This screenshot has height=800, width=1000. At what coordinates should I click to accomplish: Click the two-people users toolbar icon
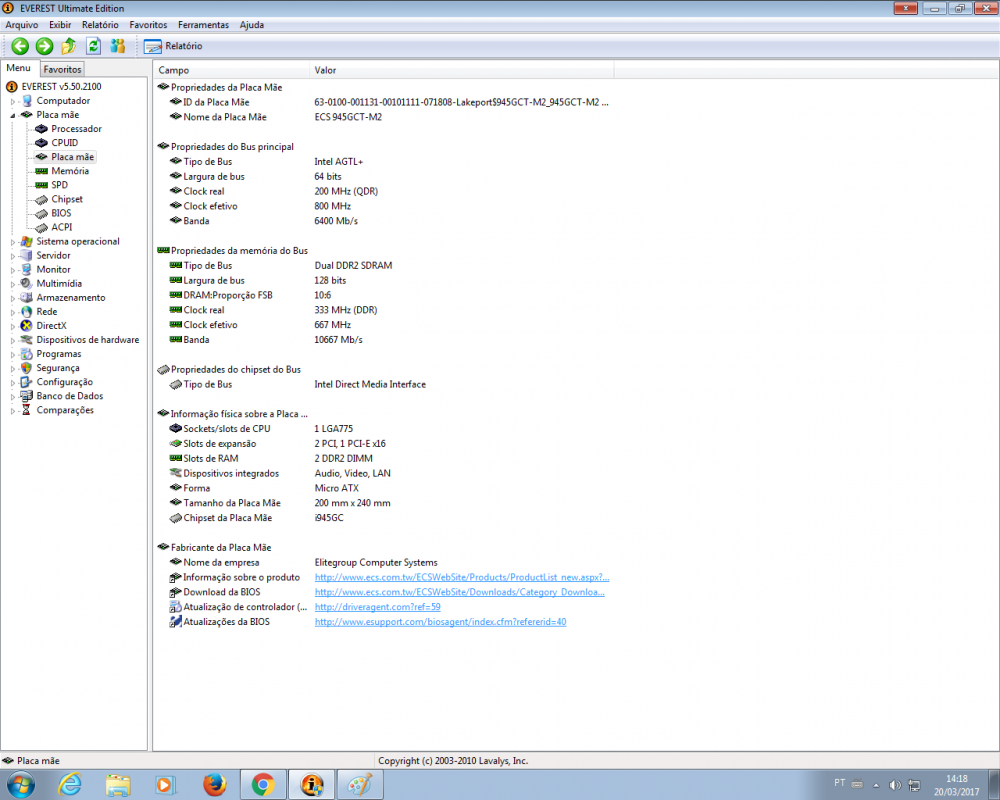(118, 46)
